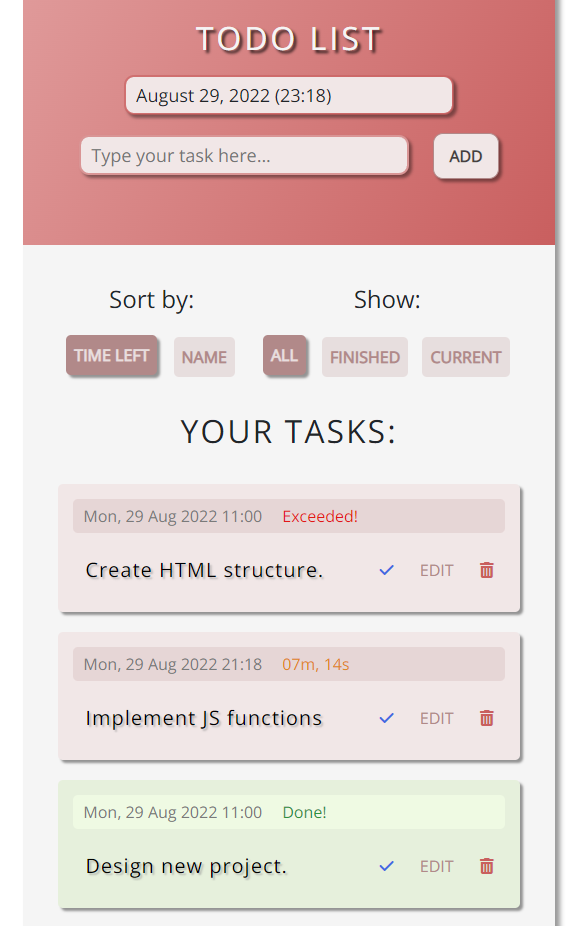
Task: Click the 'Show:' label
Action: pyautogui.click(x=387, y=300)
